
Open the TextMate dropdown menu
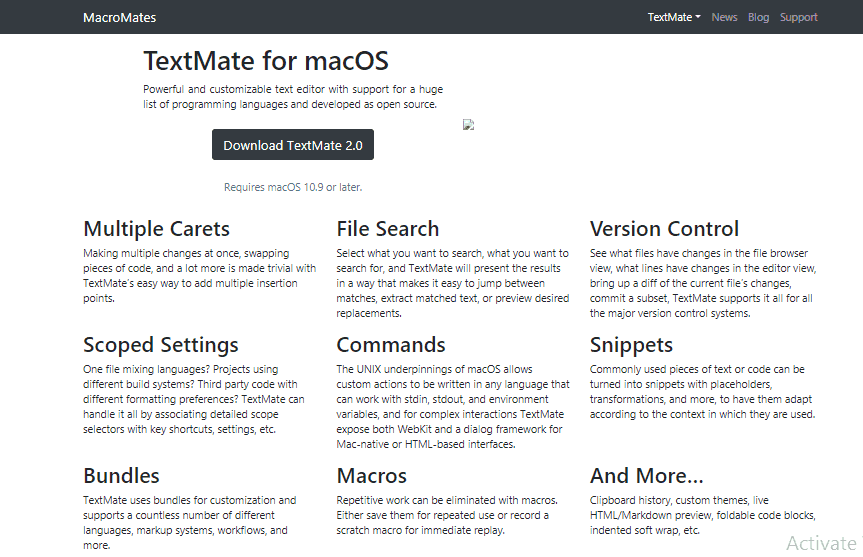pyautogui.click(x=674, y=17)
